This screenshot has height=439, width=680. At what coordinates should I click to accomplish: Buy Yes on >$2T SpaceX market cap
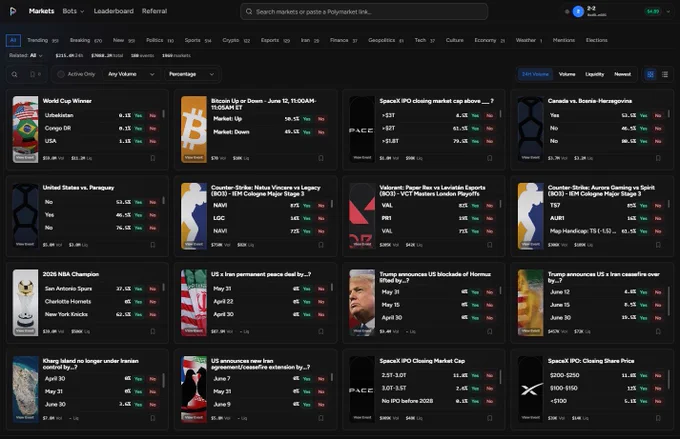click(475, 128)
